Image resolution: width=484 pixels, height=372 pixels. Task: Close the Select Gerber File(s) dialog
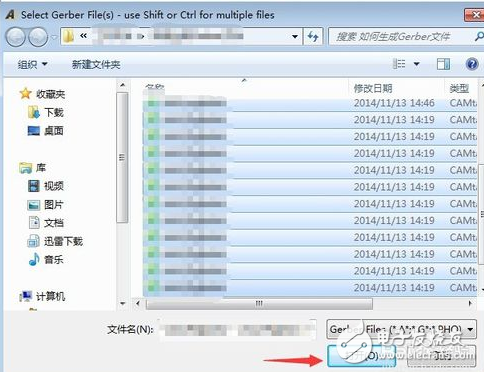click(474, 15)
